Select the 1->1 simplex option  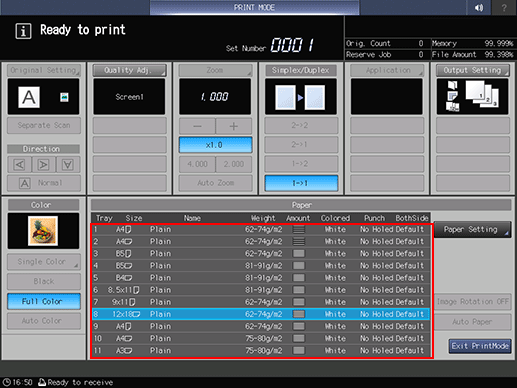[301, 183]
